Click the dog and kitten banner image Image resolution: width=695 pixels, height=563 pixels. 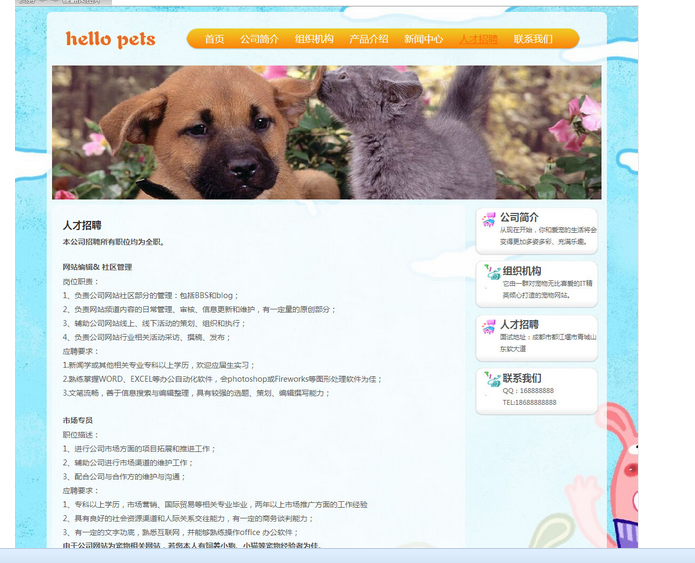(326, 132)
